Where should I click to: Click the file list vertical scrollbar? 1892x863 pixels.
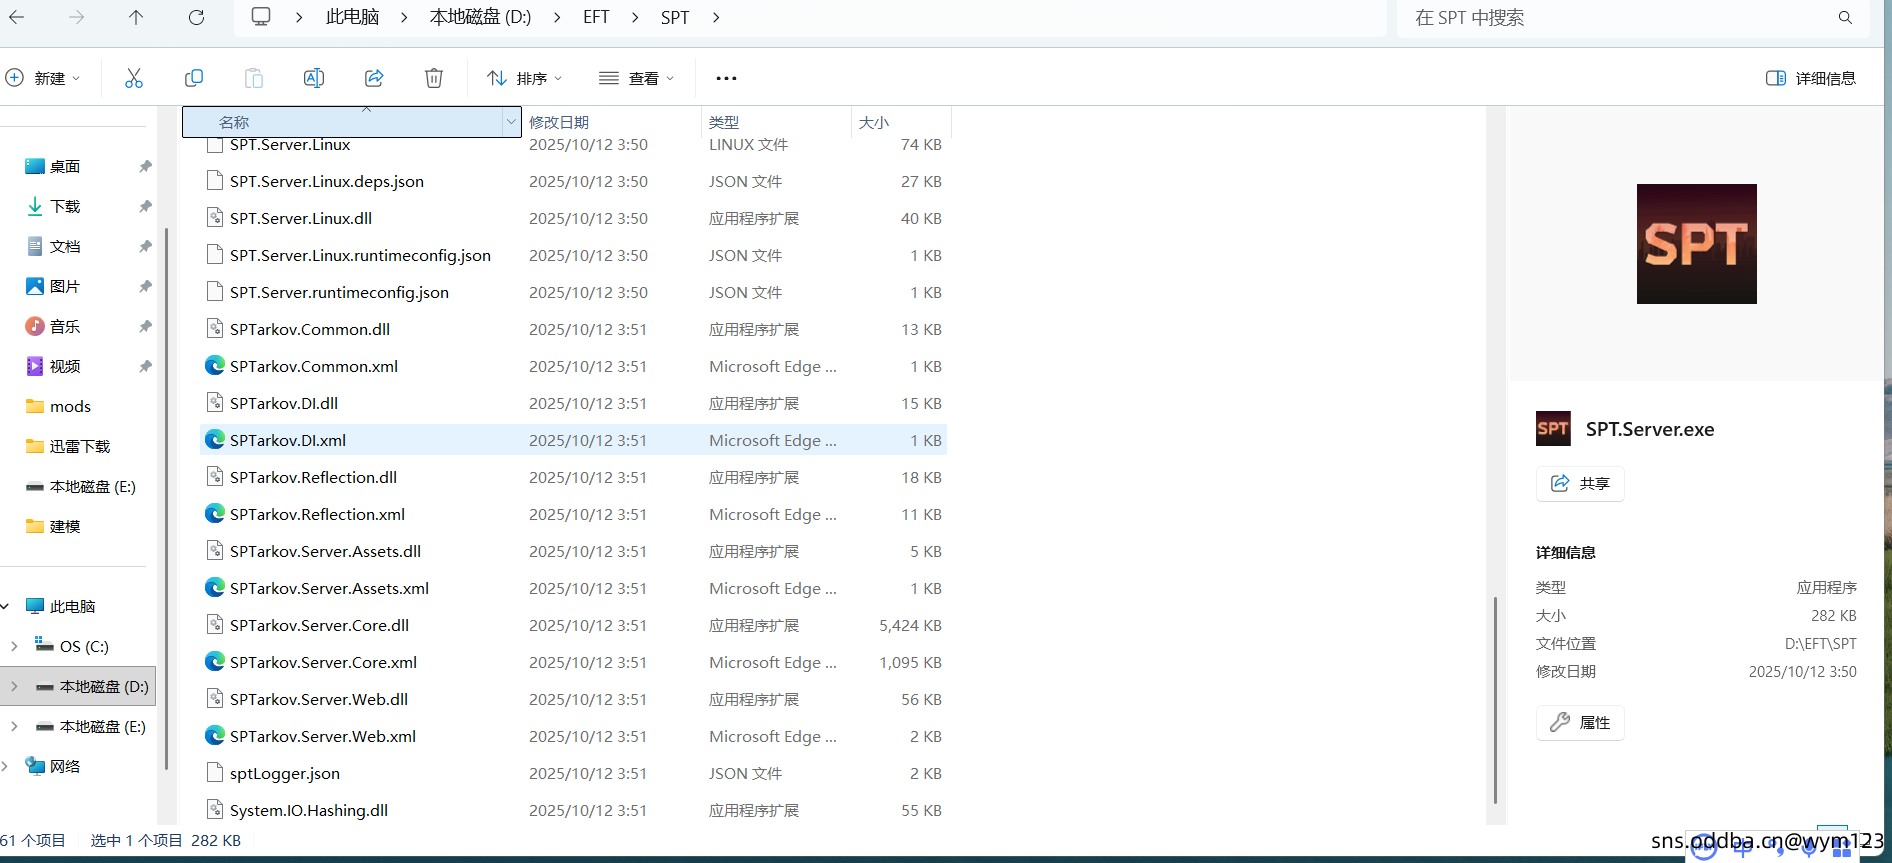point(1495,700)
